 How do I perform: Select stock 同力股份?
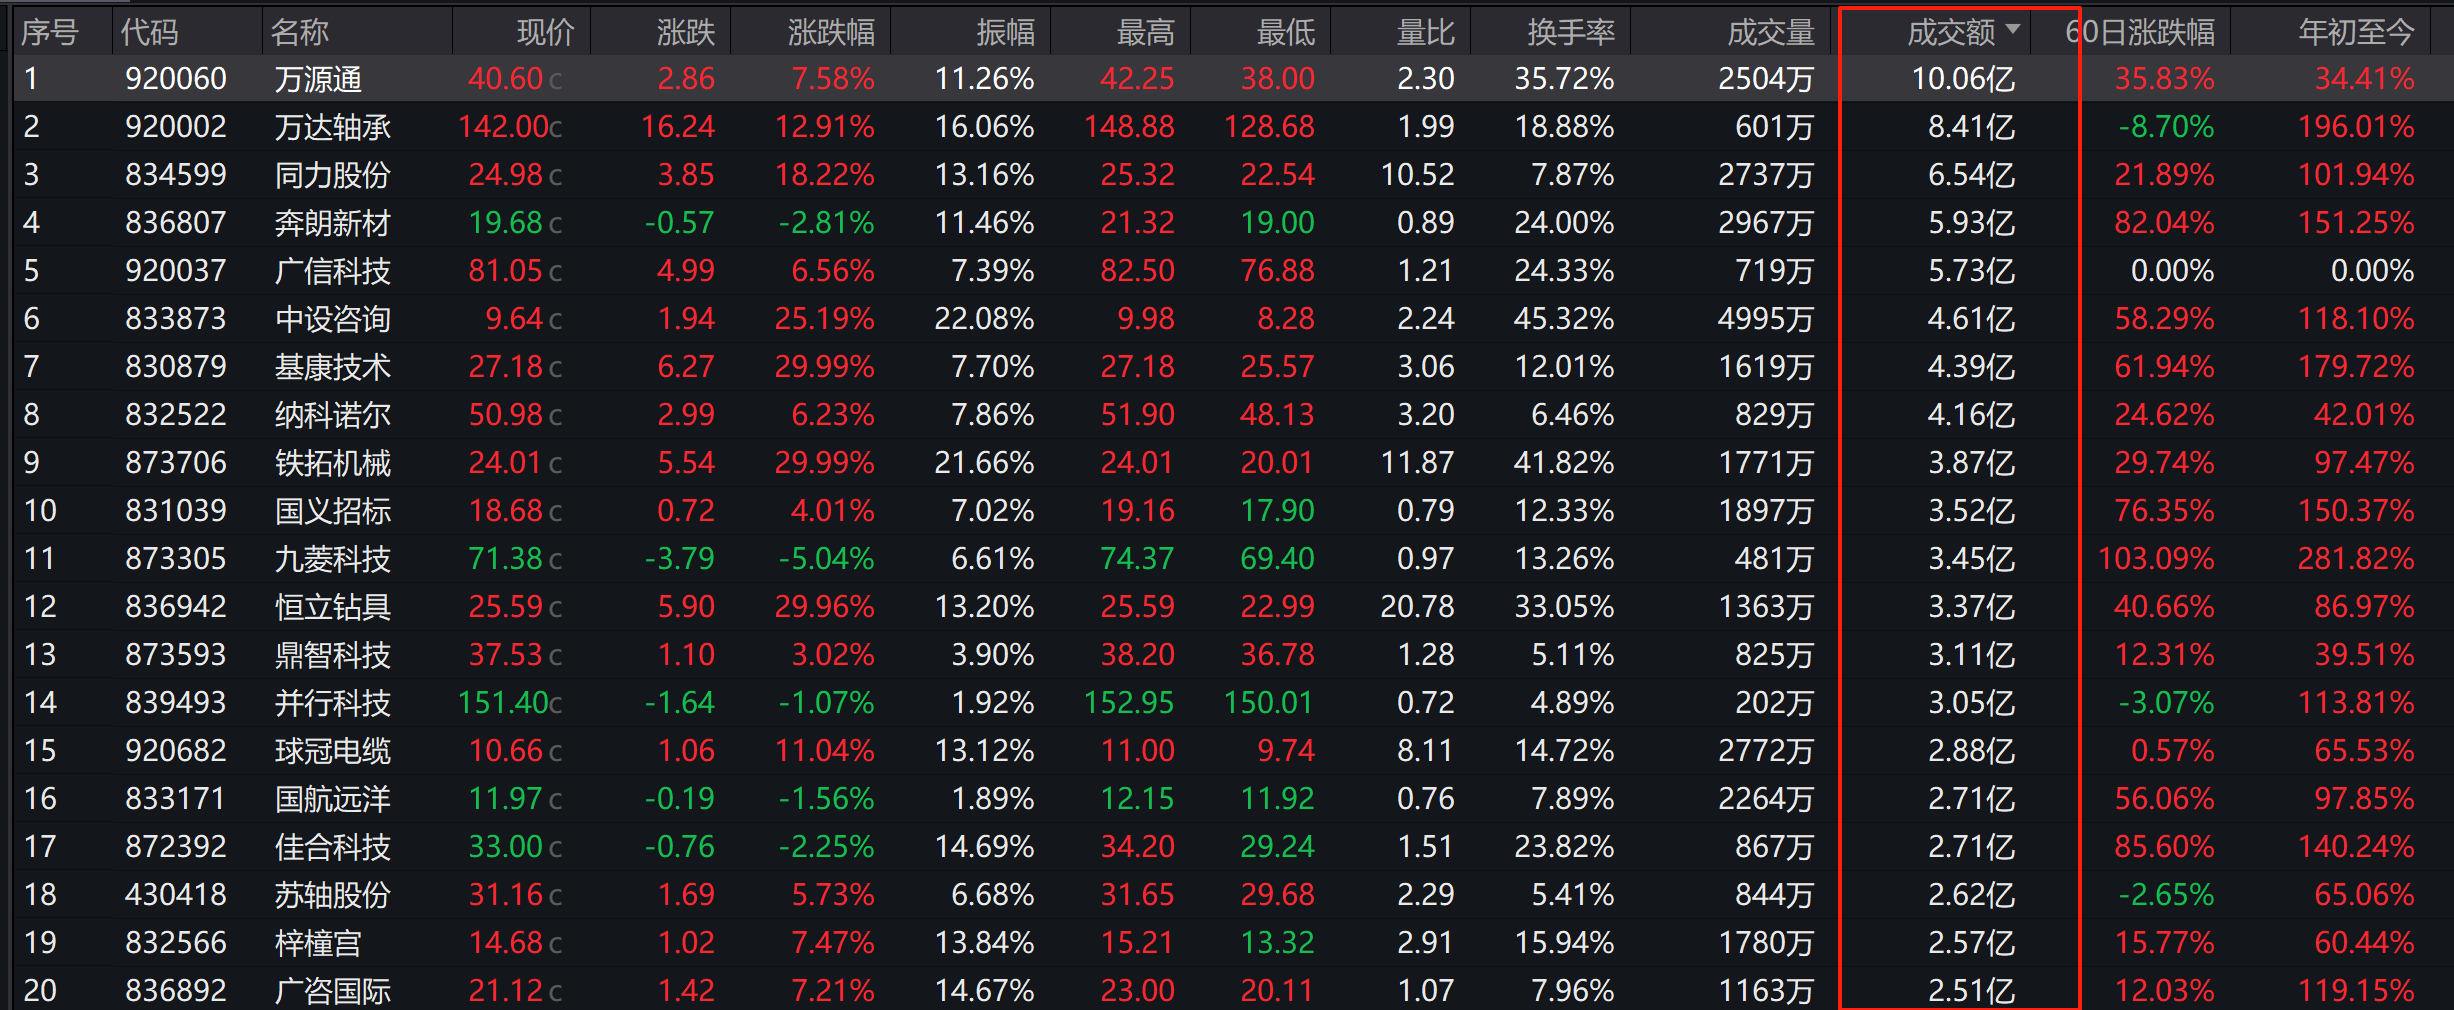pyautogui.click(x=333, y=175)
